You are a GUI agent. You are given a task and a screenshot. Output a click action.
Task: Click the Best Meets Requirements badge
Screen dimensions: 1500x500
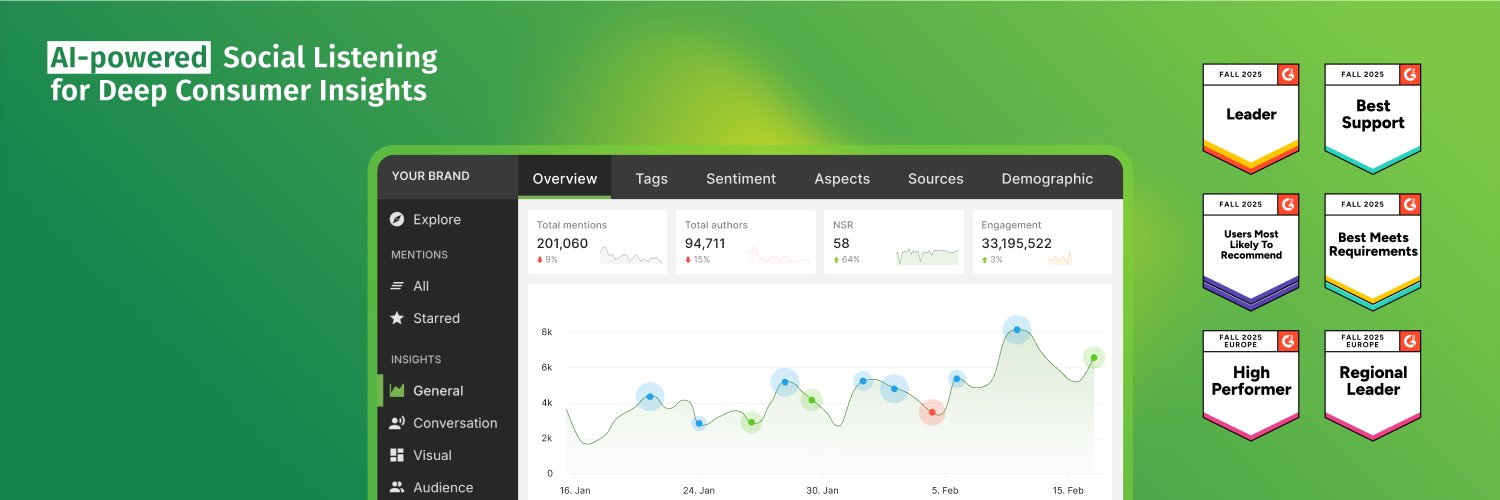(x=1373, y=252)
